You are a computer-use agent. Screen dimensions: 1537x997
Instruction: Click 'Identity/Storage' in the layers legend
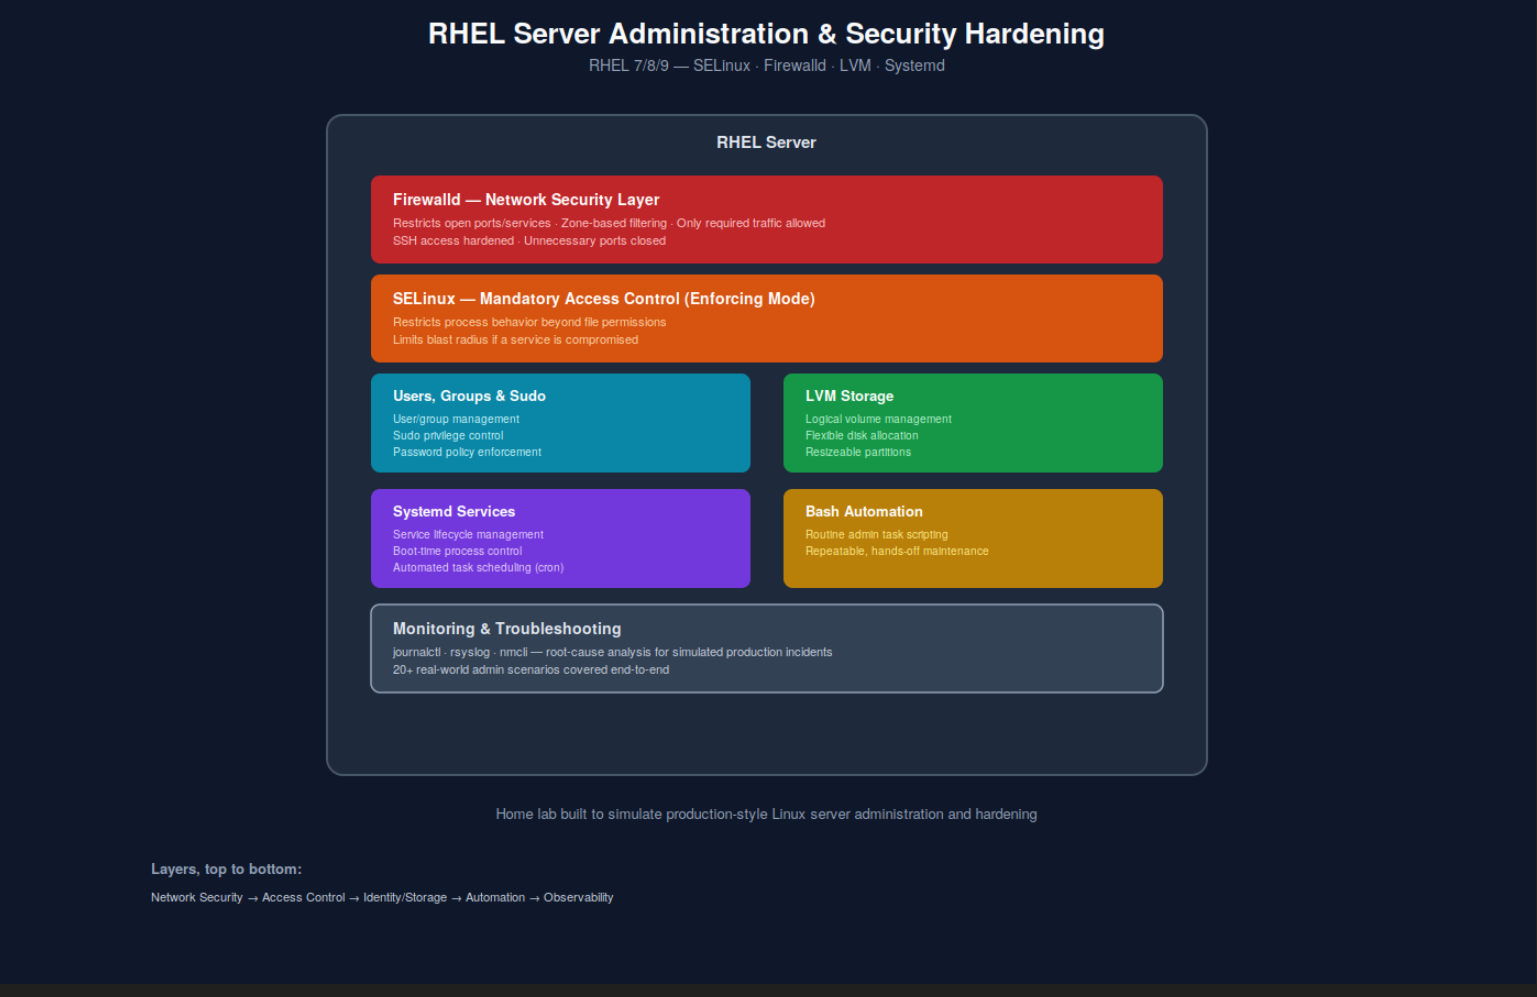(x=405, y=898)
